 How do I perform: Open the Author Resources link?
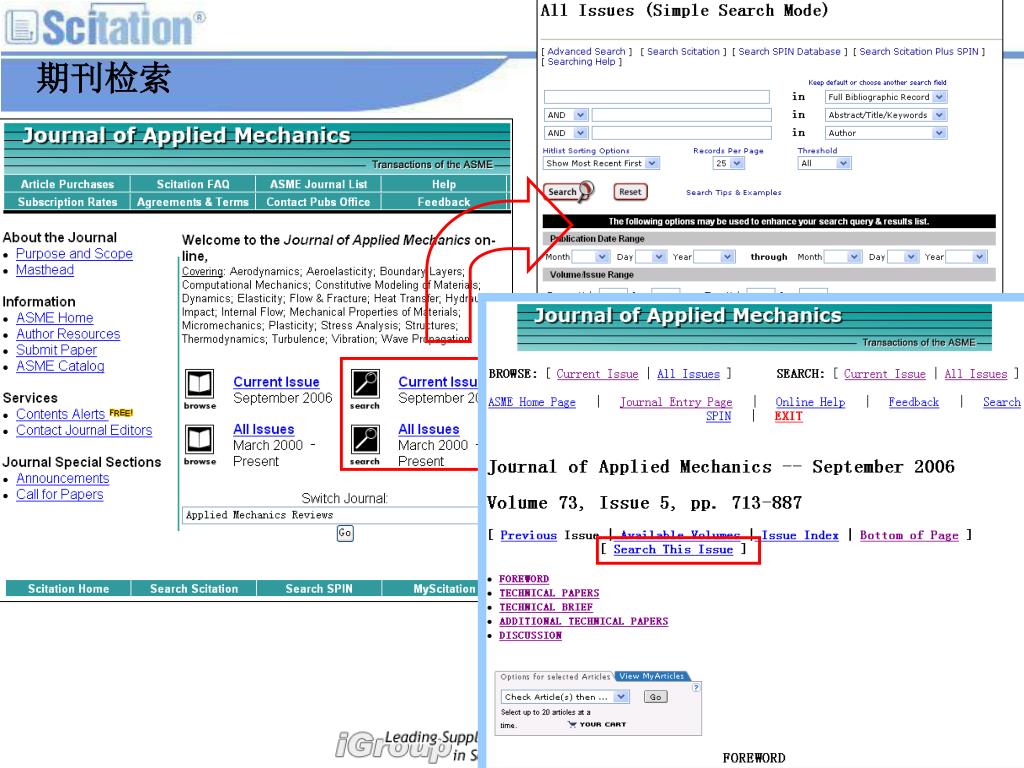point(68,334)
